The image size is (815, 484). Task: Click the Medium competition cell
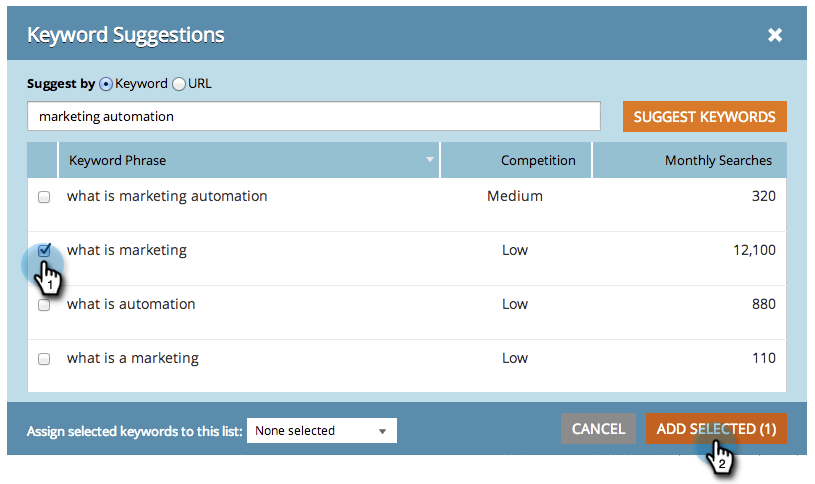pos(515,196)
